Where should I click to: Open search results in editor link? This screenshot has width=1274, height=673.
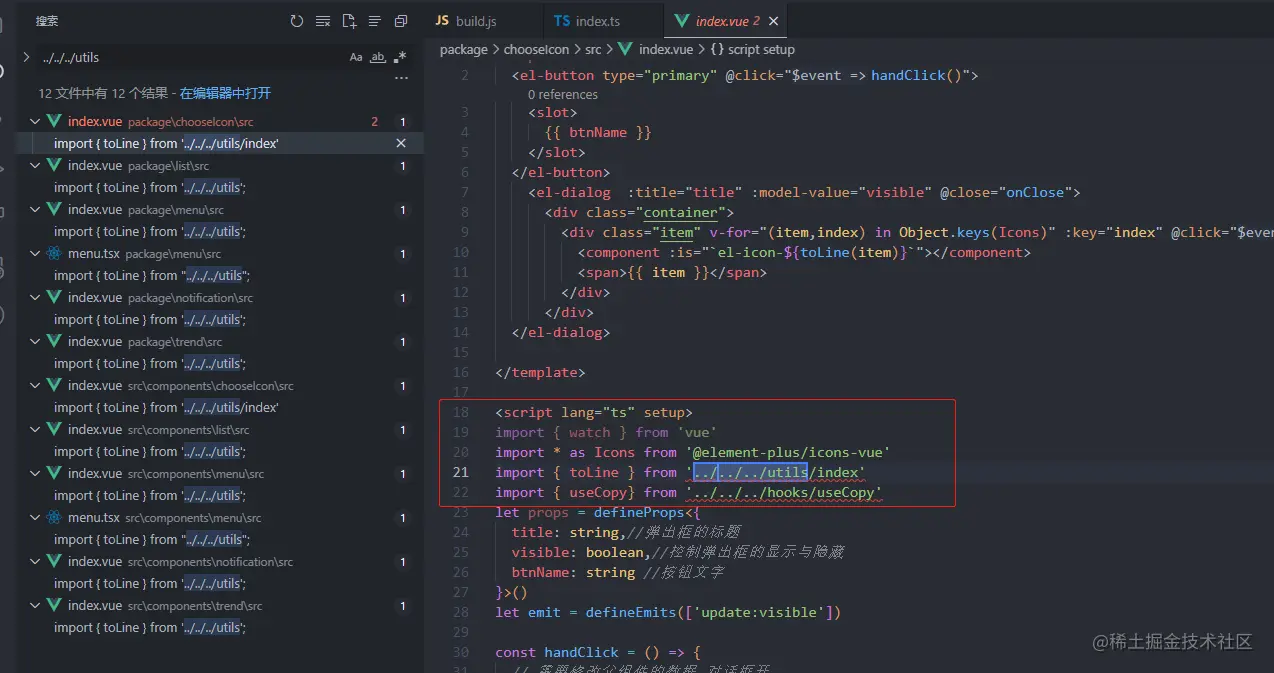225,93
